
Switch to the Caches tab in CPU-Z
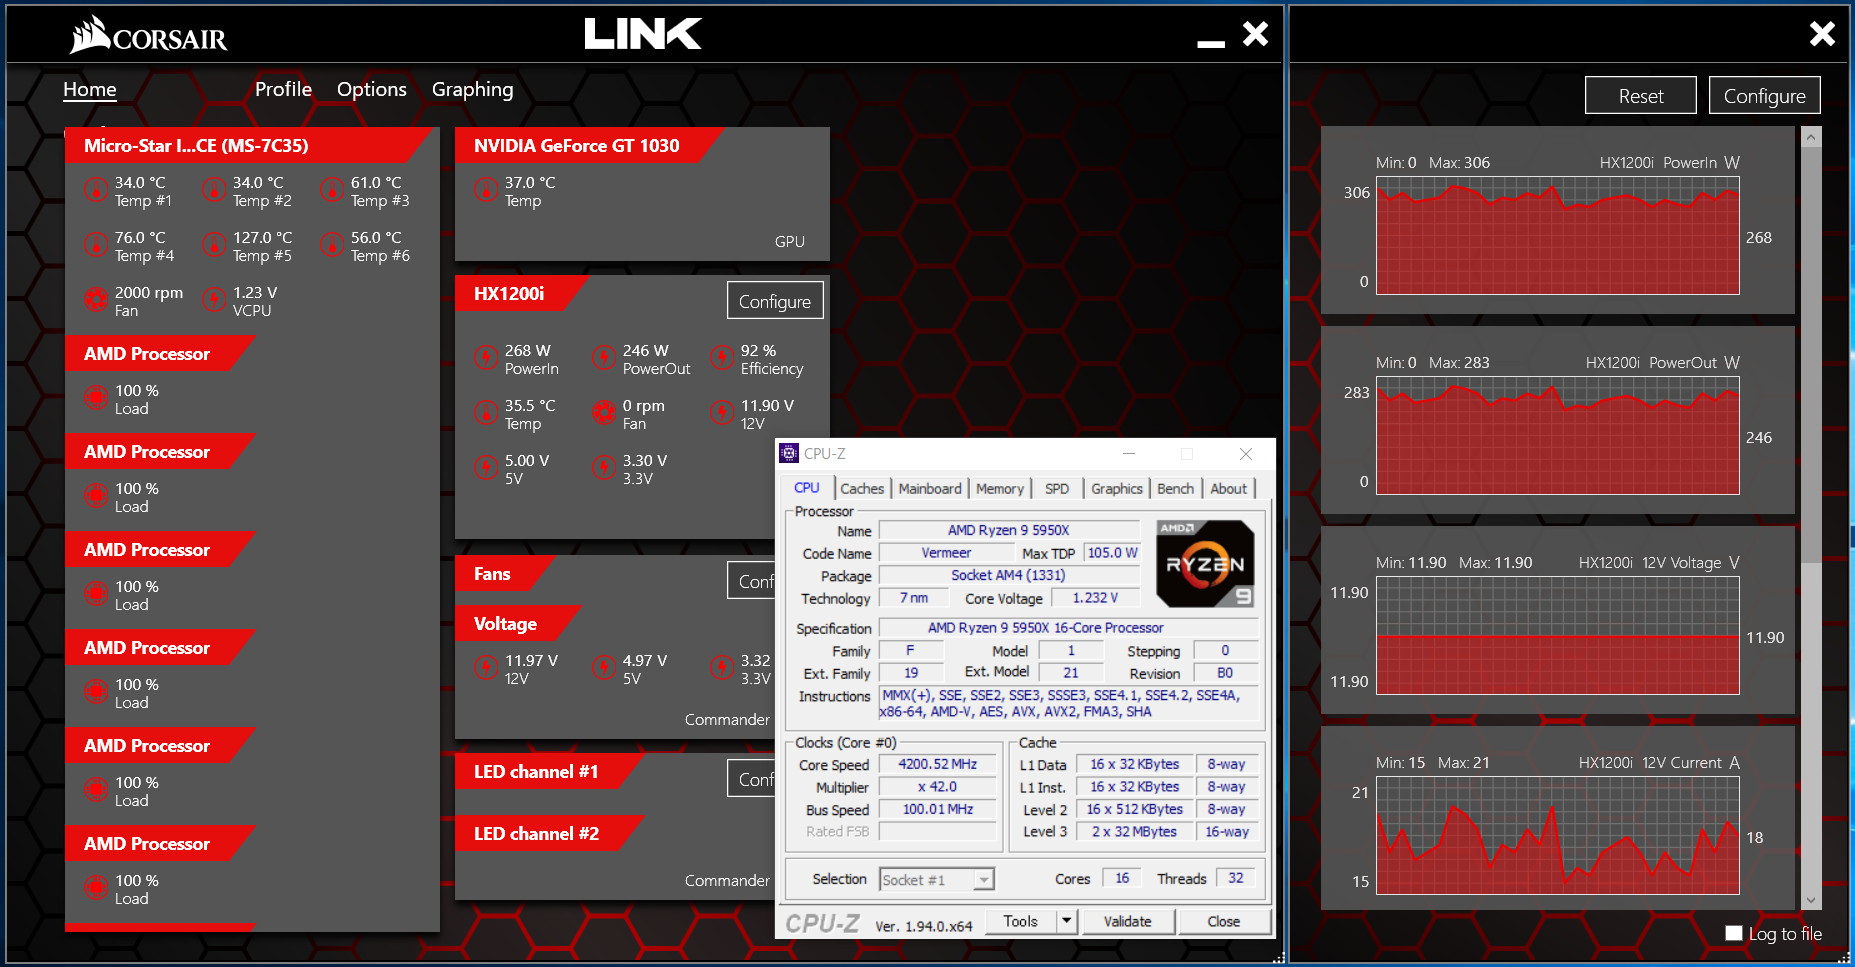pyautogui.click(x=862, y=489)
